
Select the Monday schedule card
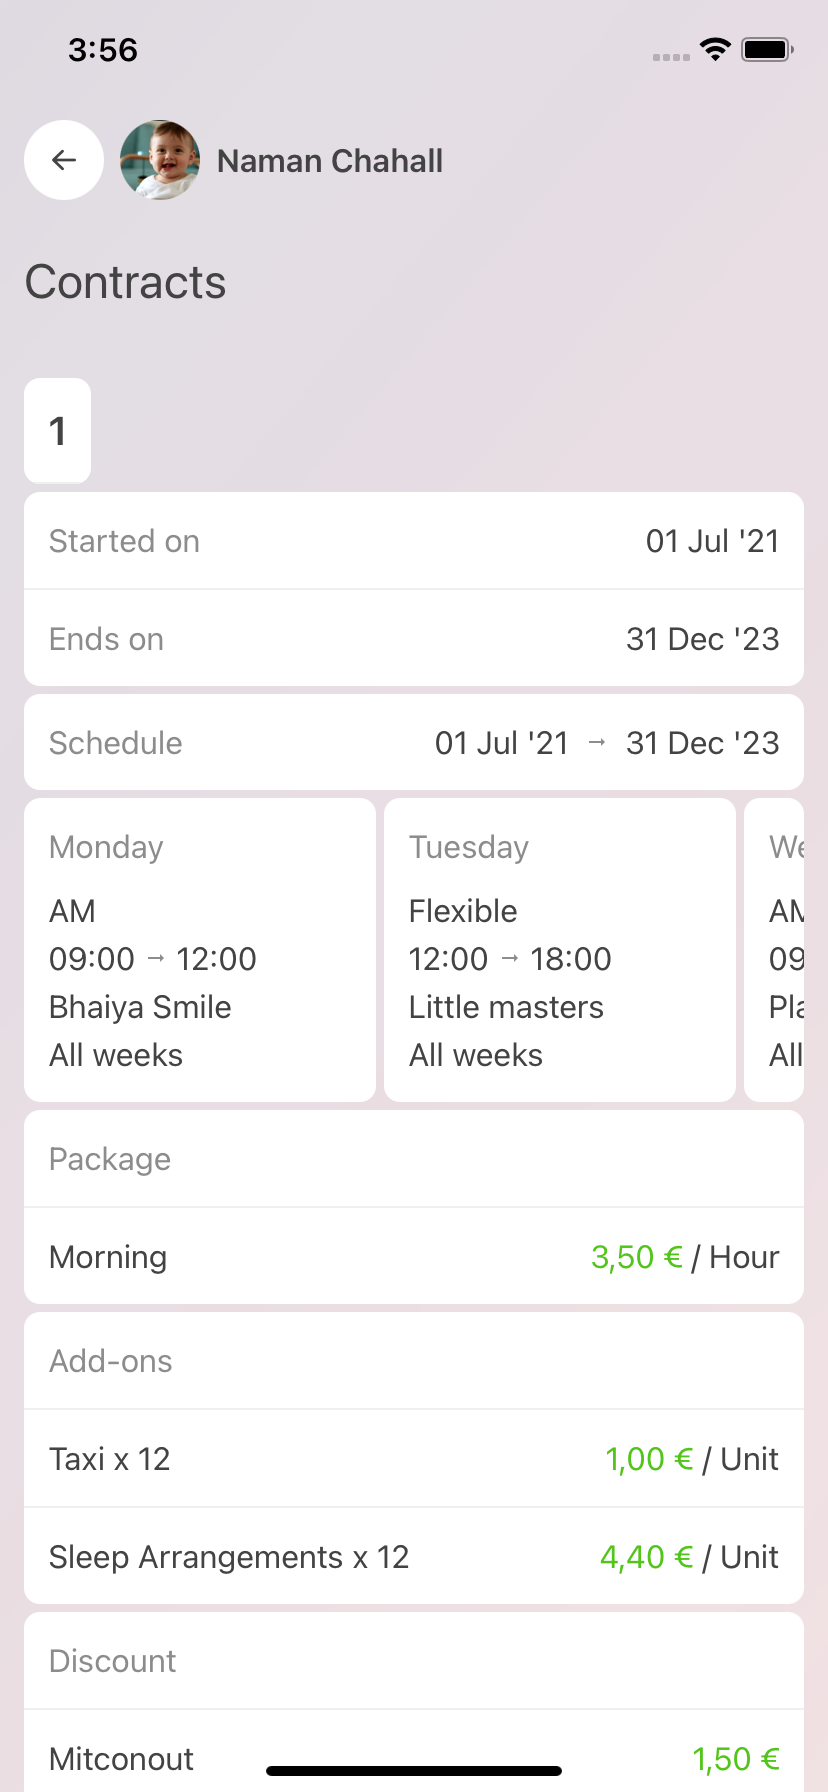[x=200, y=950]
